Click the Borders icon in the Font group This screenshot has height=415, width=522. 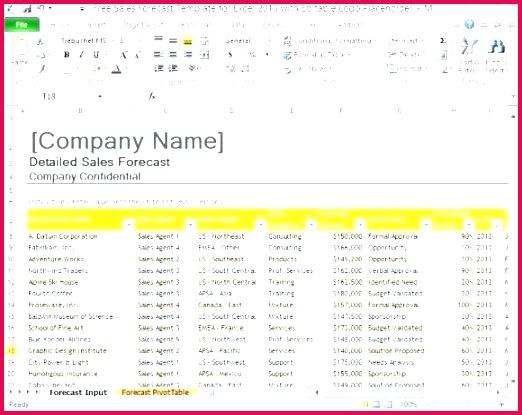tap(68, 69)
